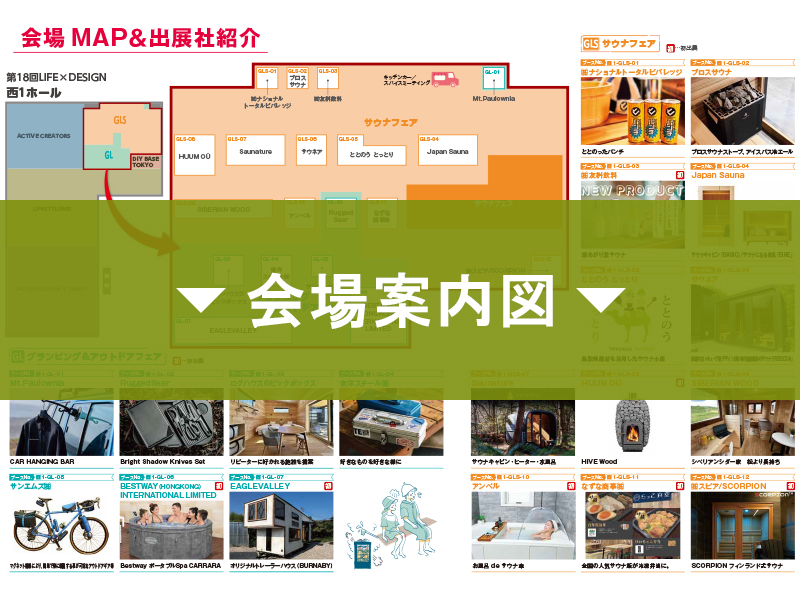Click the Bestway ポータブルSpa CARRARA caption
This screenshot has height=600, width=800.
click(171, 566)
